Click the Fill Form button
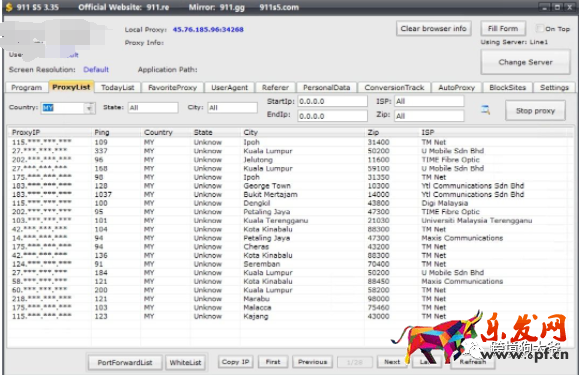Image resolution: width=579 pixels, height=375 pixels. pos(503,28)
